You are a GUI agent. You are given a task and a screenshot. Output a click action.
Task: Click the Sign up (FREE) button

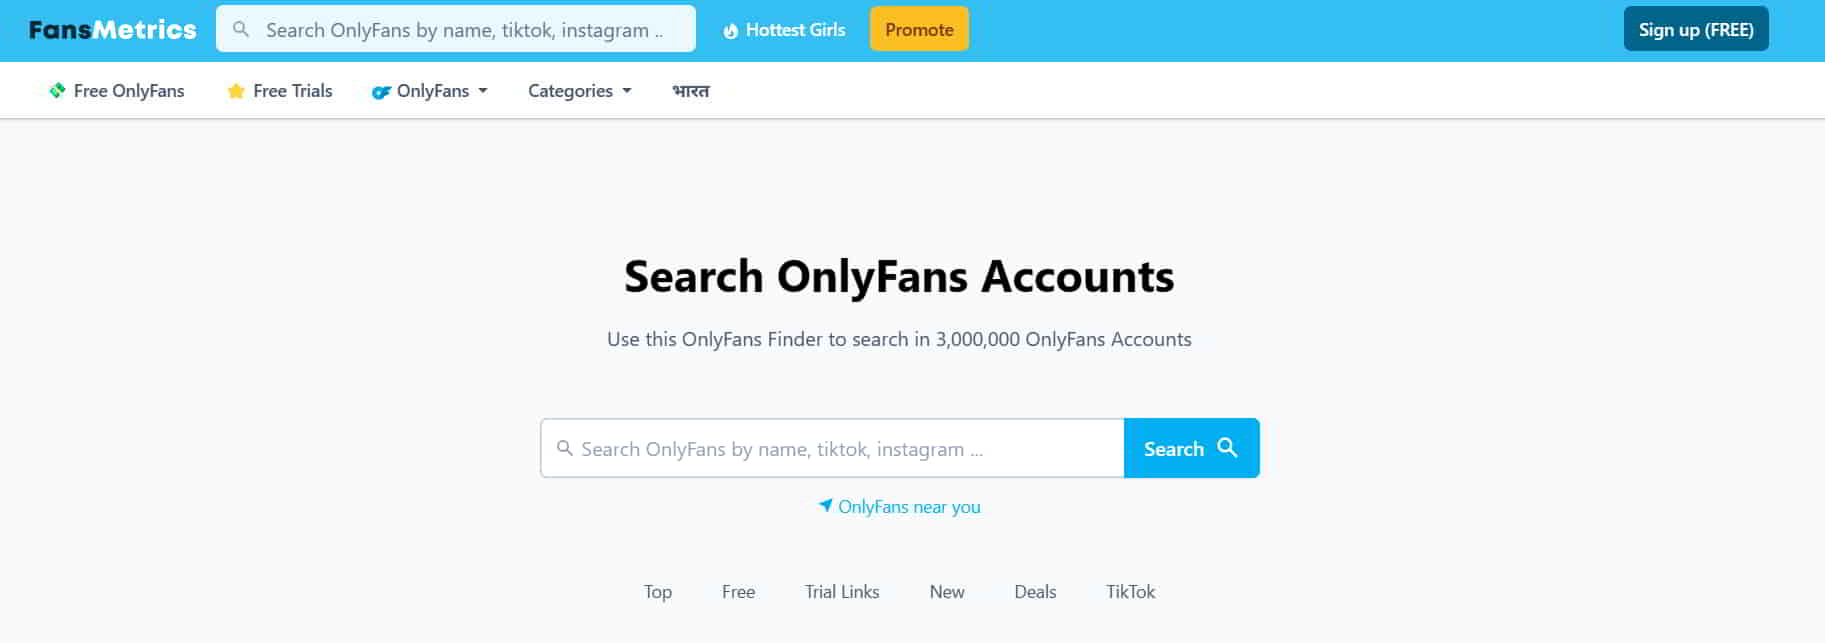(x=1695, y=30)
